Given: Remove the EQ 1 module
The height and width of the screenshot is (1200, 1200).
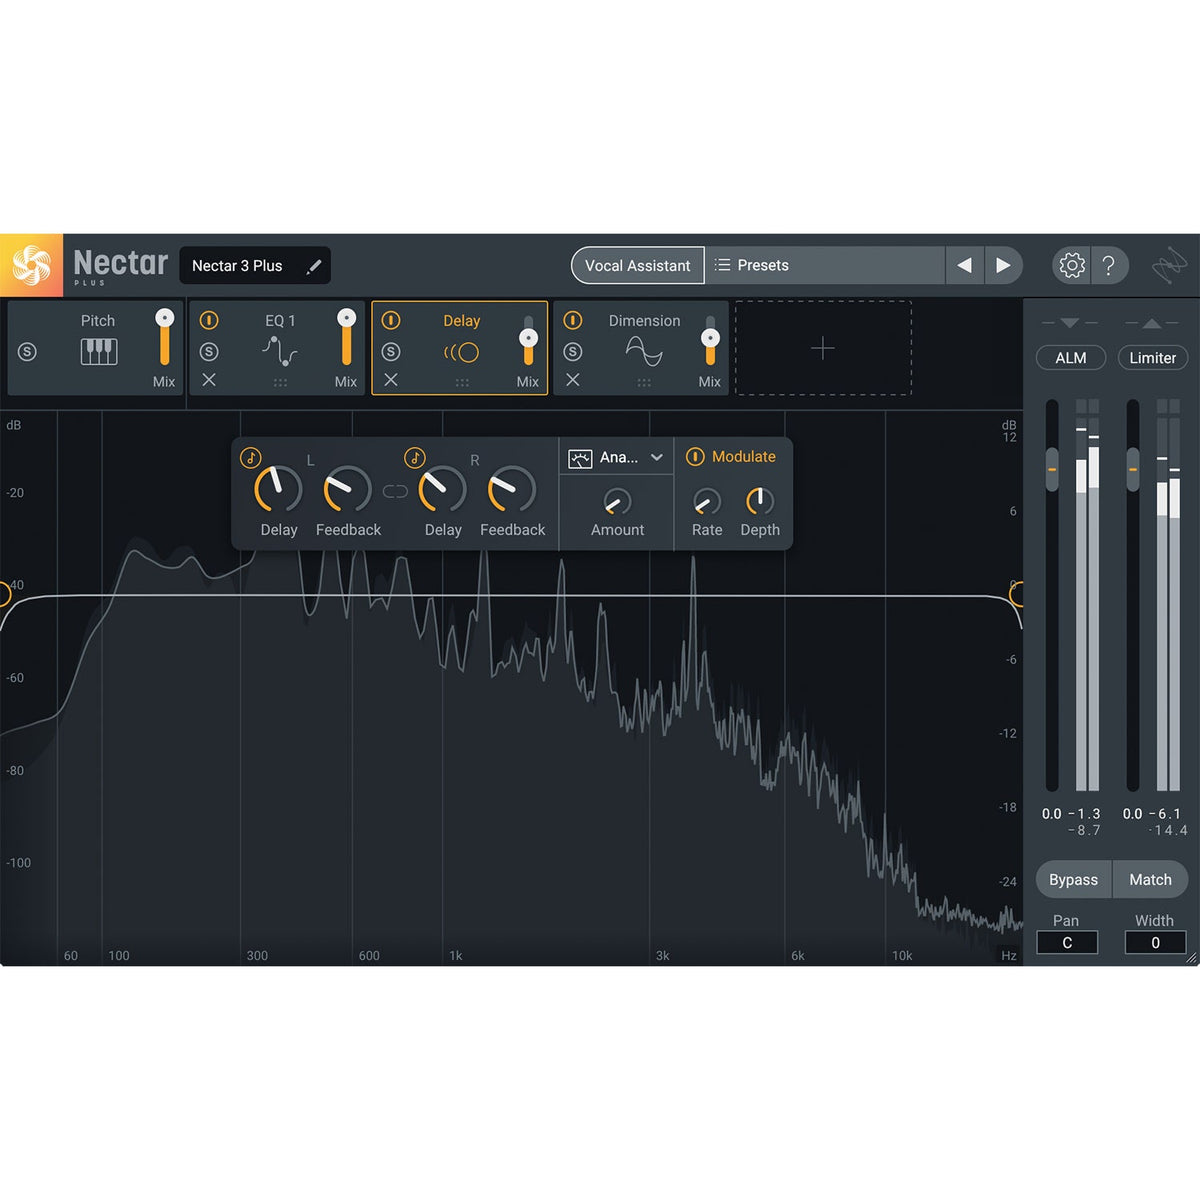Looking at the screenshot, I should (x=209, y=380).
